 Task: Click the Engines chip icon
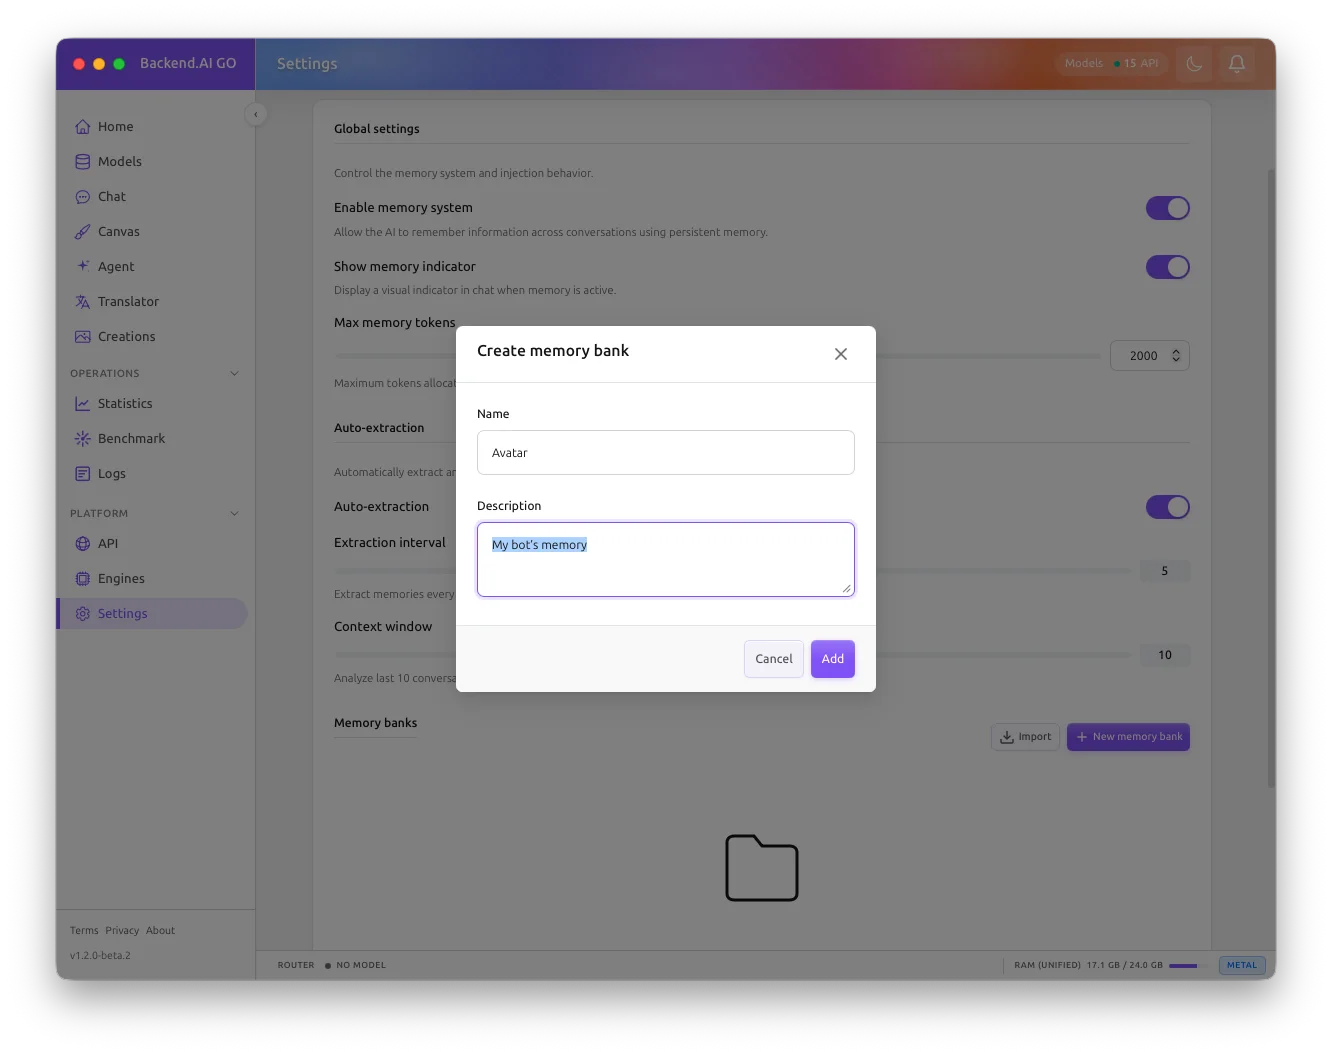click(x=83, y=579)
